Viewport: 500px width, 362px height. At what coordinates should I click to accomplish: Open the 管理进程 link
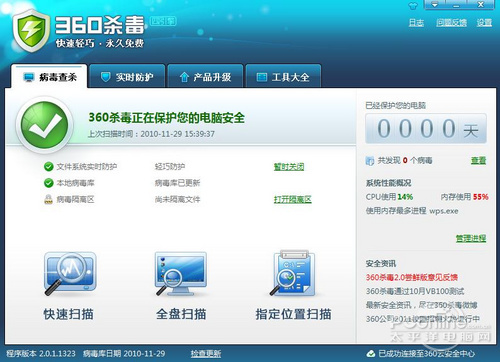point(471,238)
